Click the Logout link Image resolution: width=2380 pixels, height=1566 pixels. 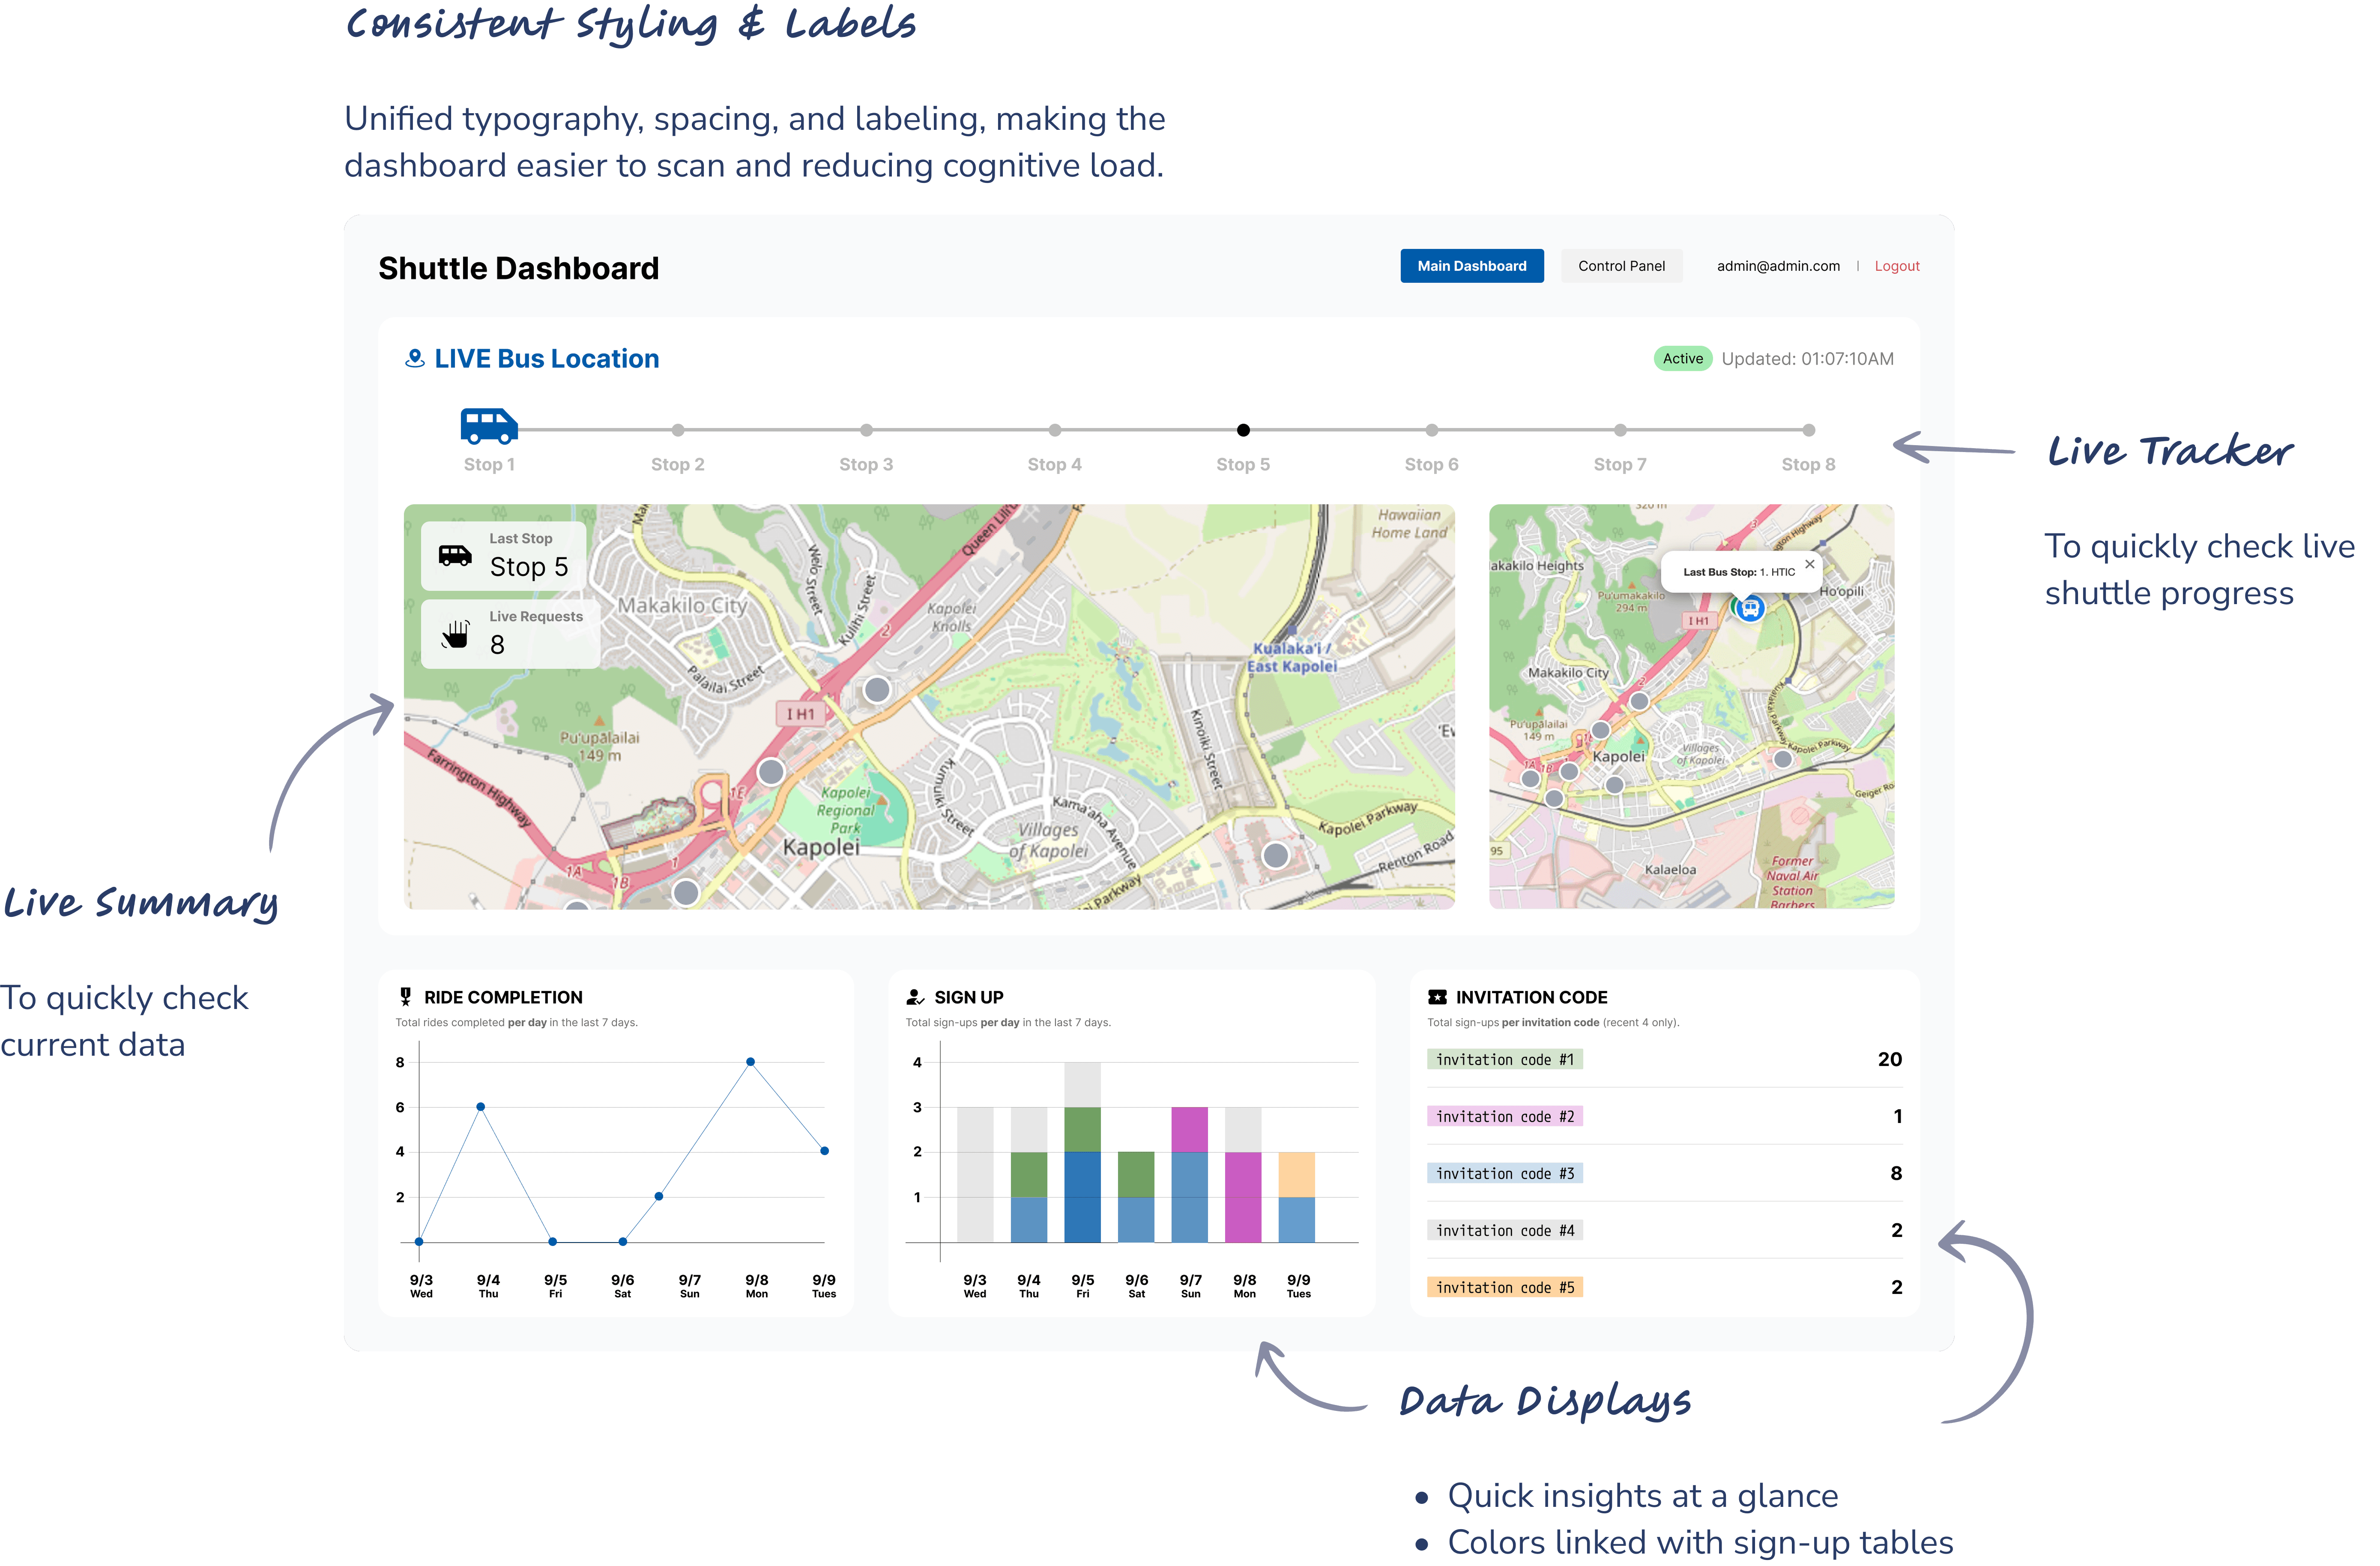point(1896,266)
